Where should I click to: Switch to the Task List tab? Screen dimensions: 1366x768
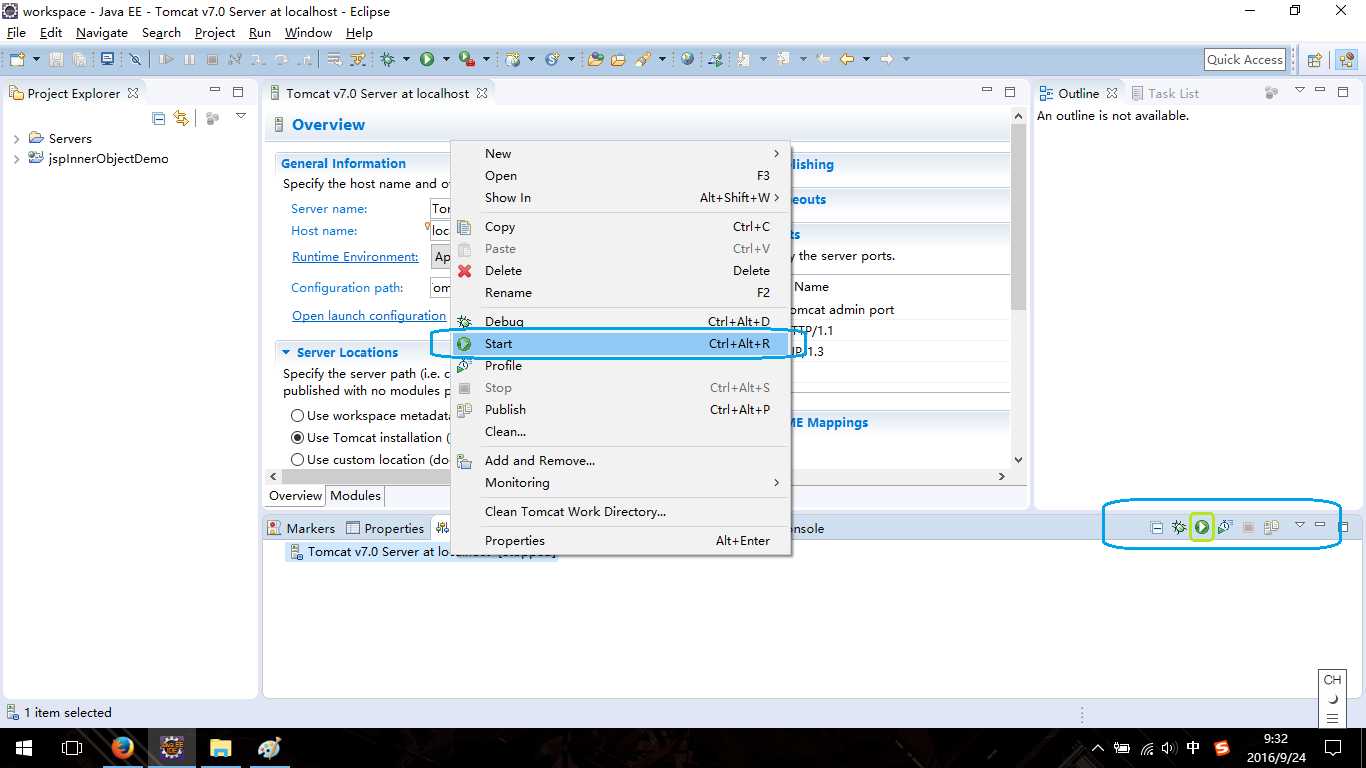(x=1165, y=93)
